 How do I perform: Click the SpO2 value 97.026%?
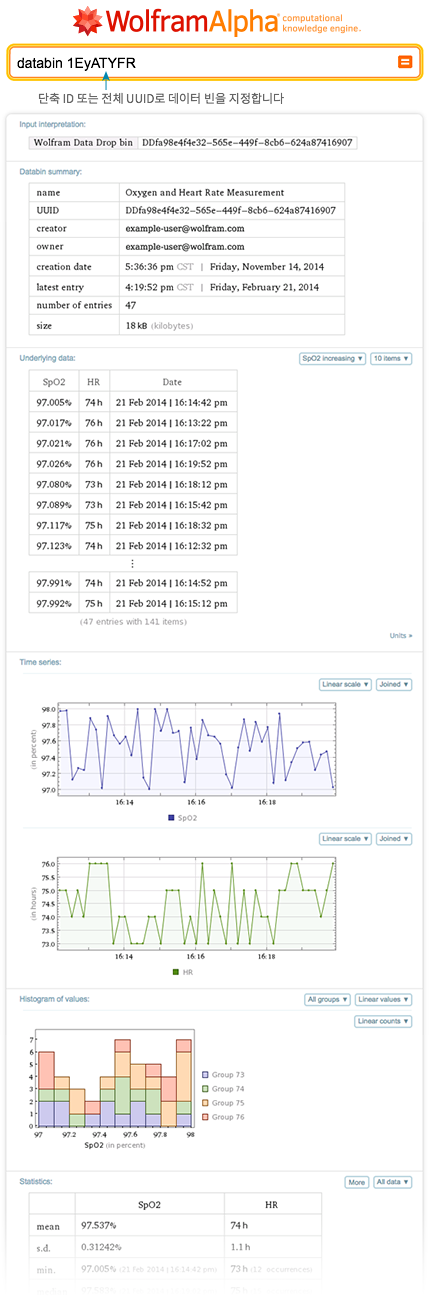(x=54, y=464)
